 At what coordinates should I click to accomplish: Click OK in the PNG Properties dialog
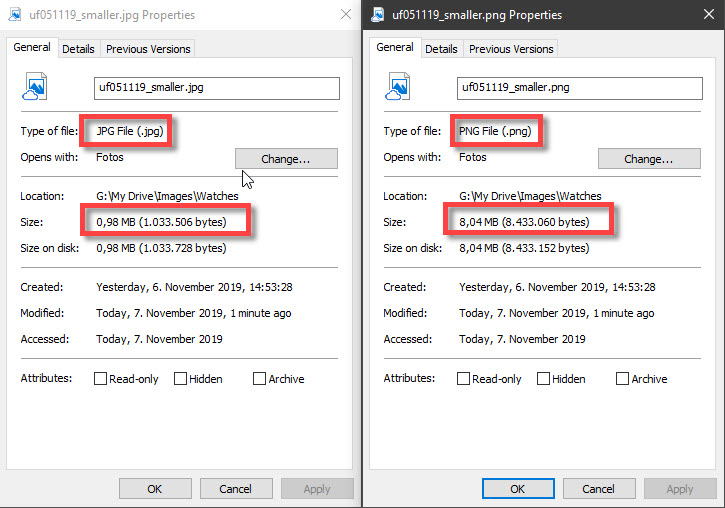tap(517, 489)
